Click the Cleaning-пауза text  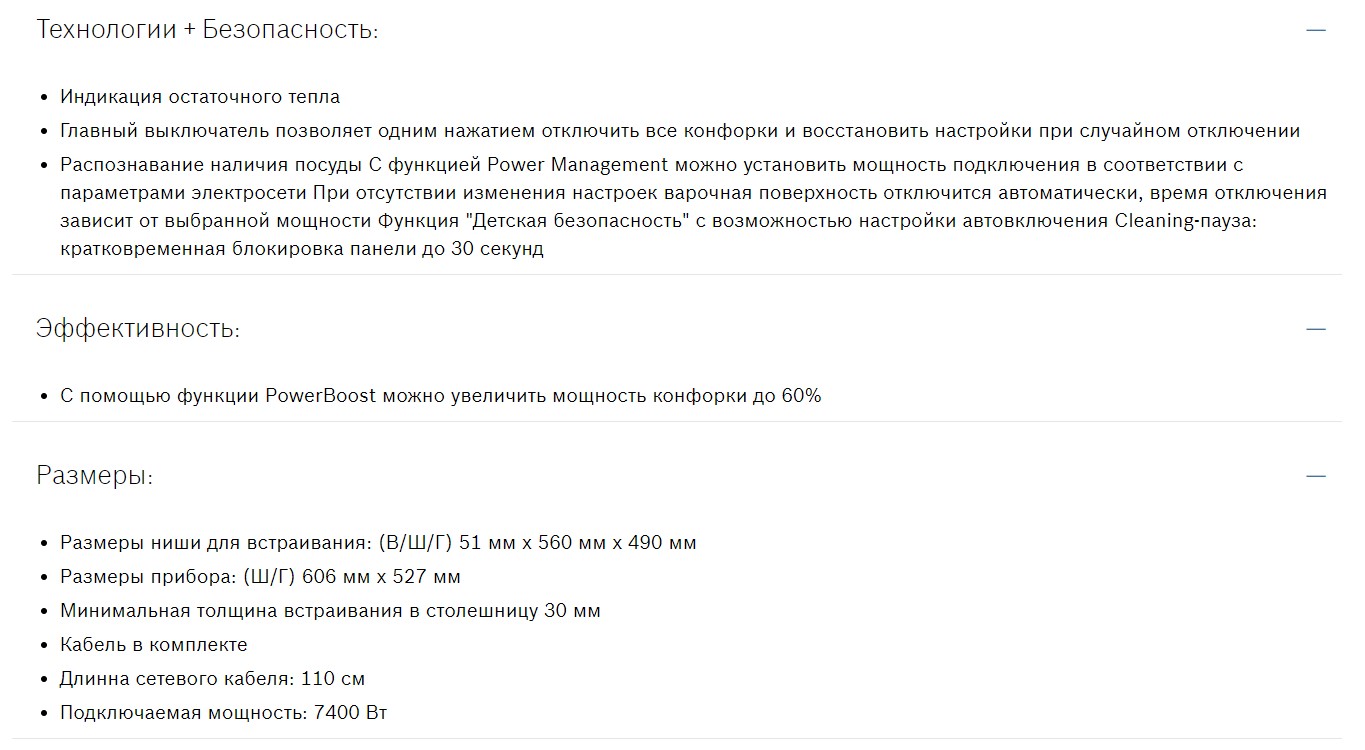1185,221
